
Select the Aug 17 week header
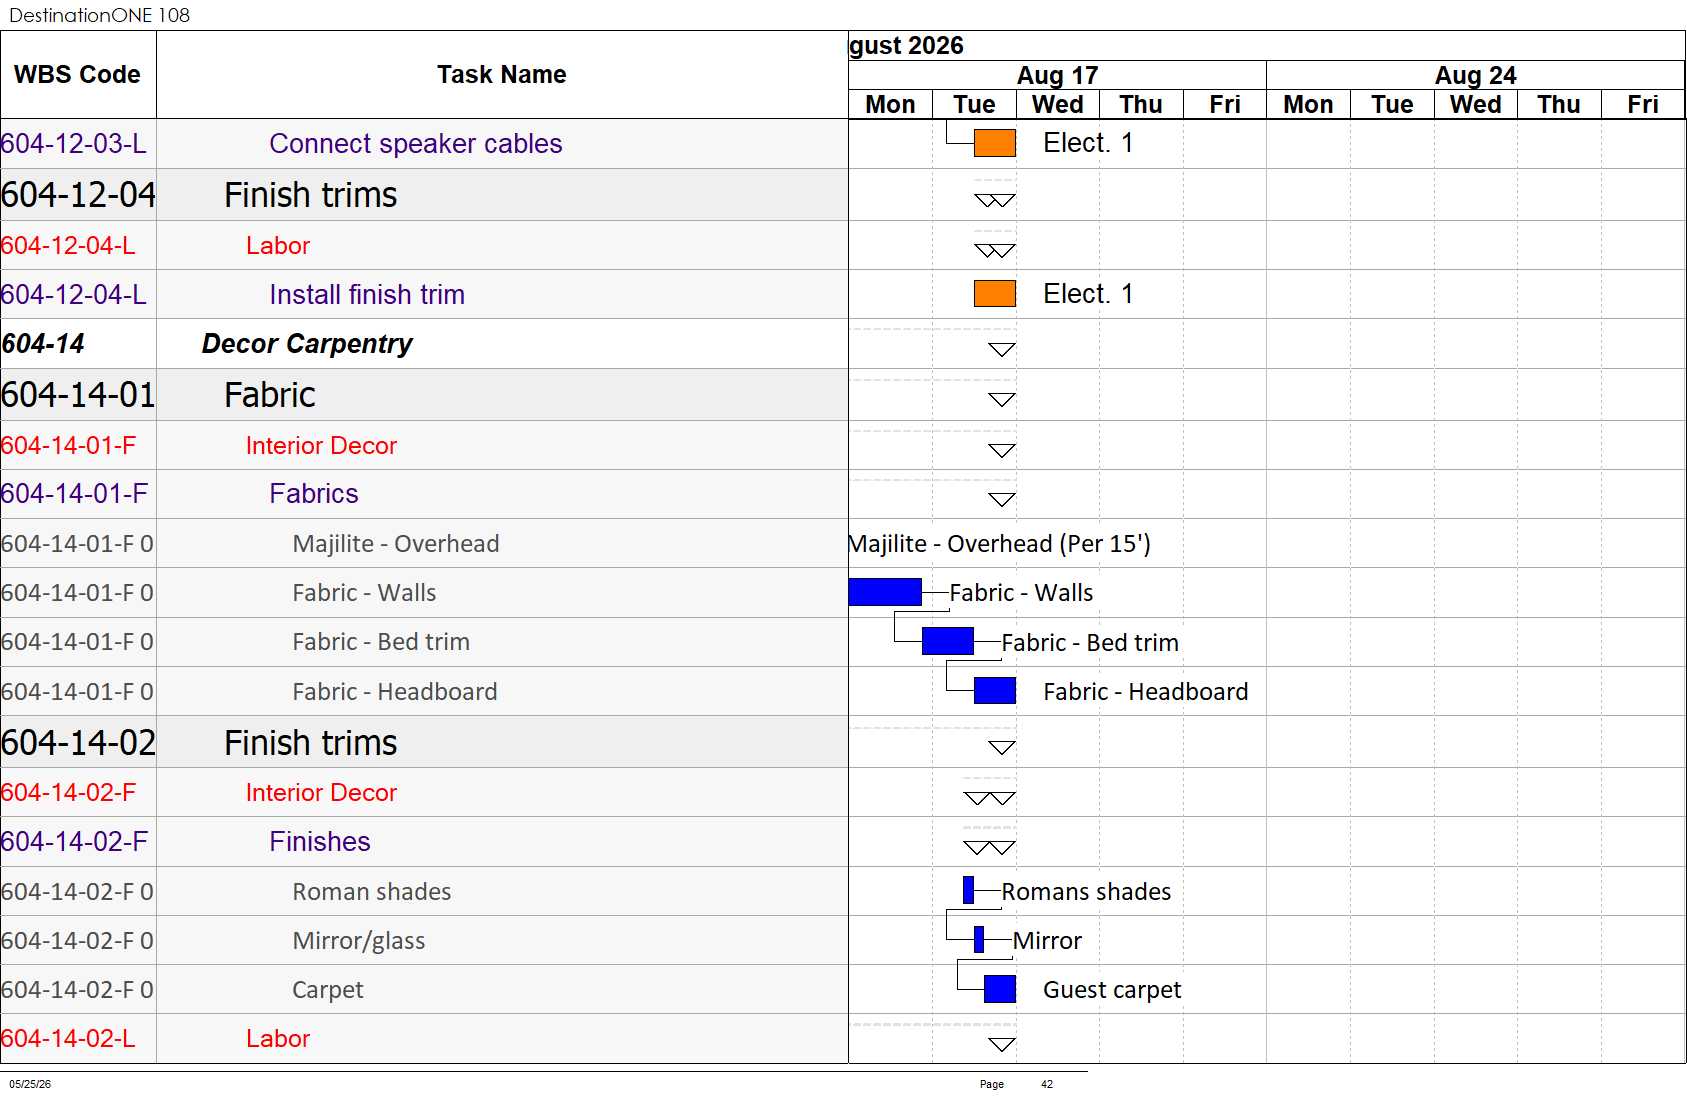[1058, 75]
